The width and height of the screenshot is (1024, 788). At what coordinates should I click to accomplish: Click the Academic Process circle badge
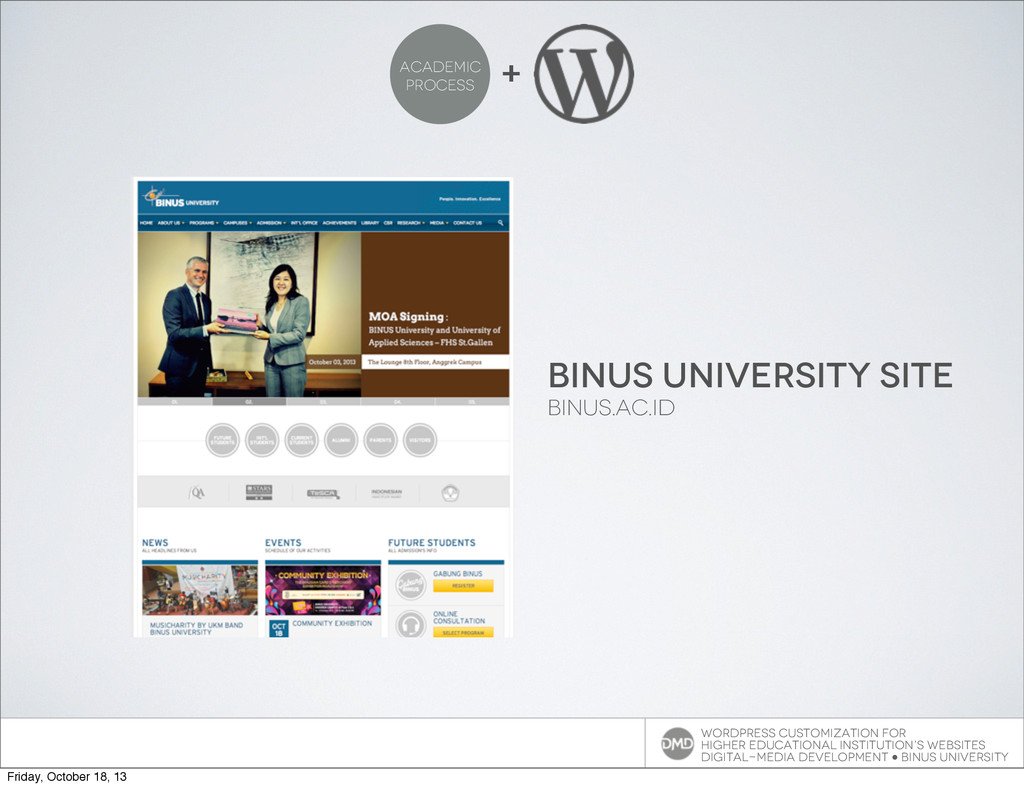click(440, 74)
